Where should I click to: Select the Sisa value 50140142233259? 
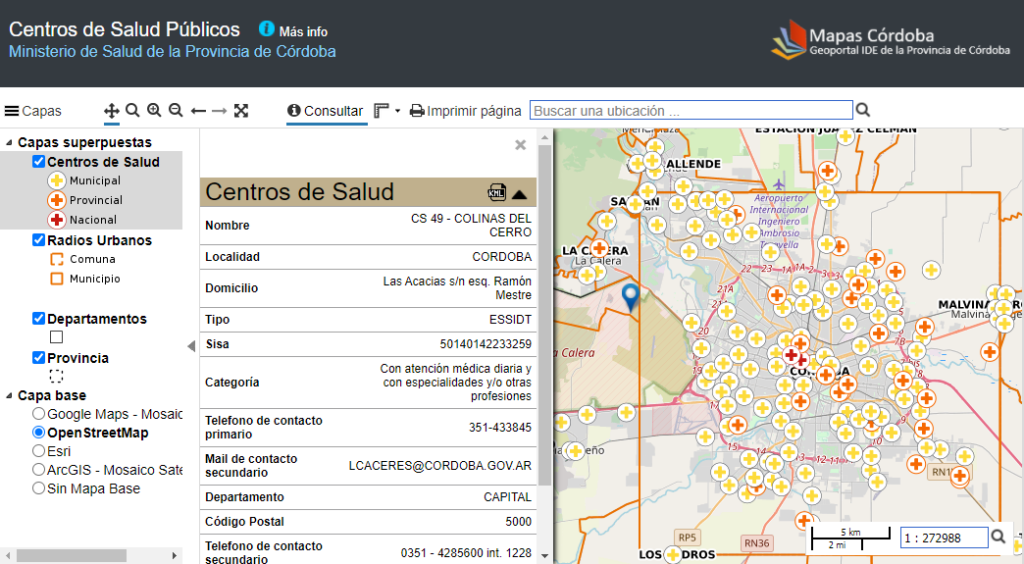[485, 344]
